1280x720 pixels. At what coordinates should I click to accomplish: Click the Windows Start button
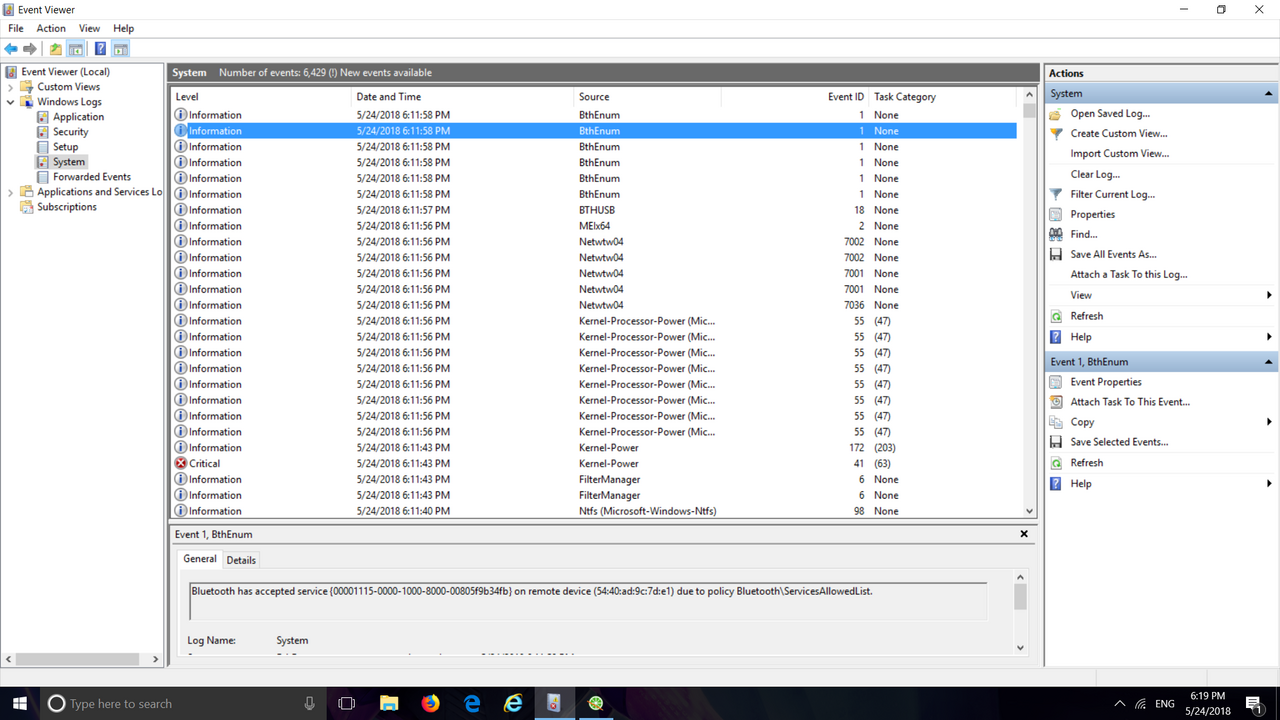pyautogui.click(x=20, y=703)
